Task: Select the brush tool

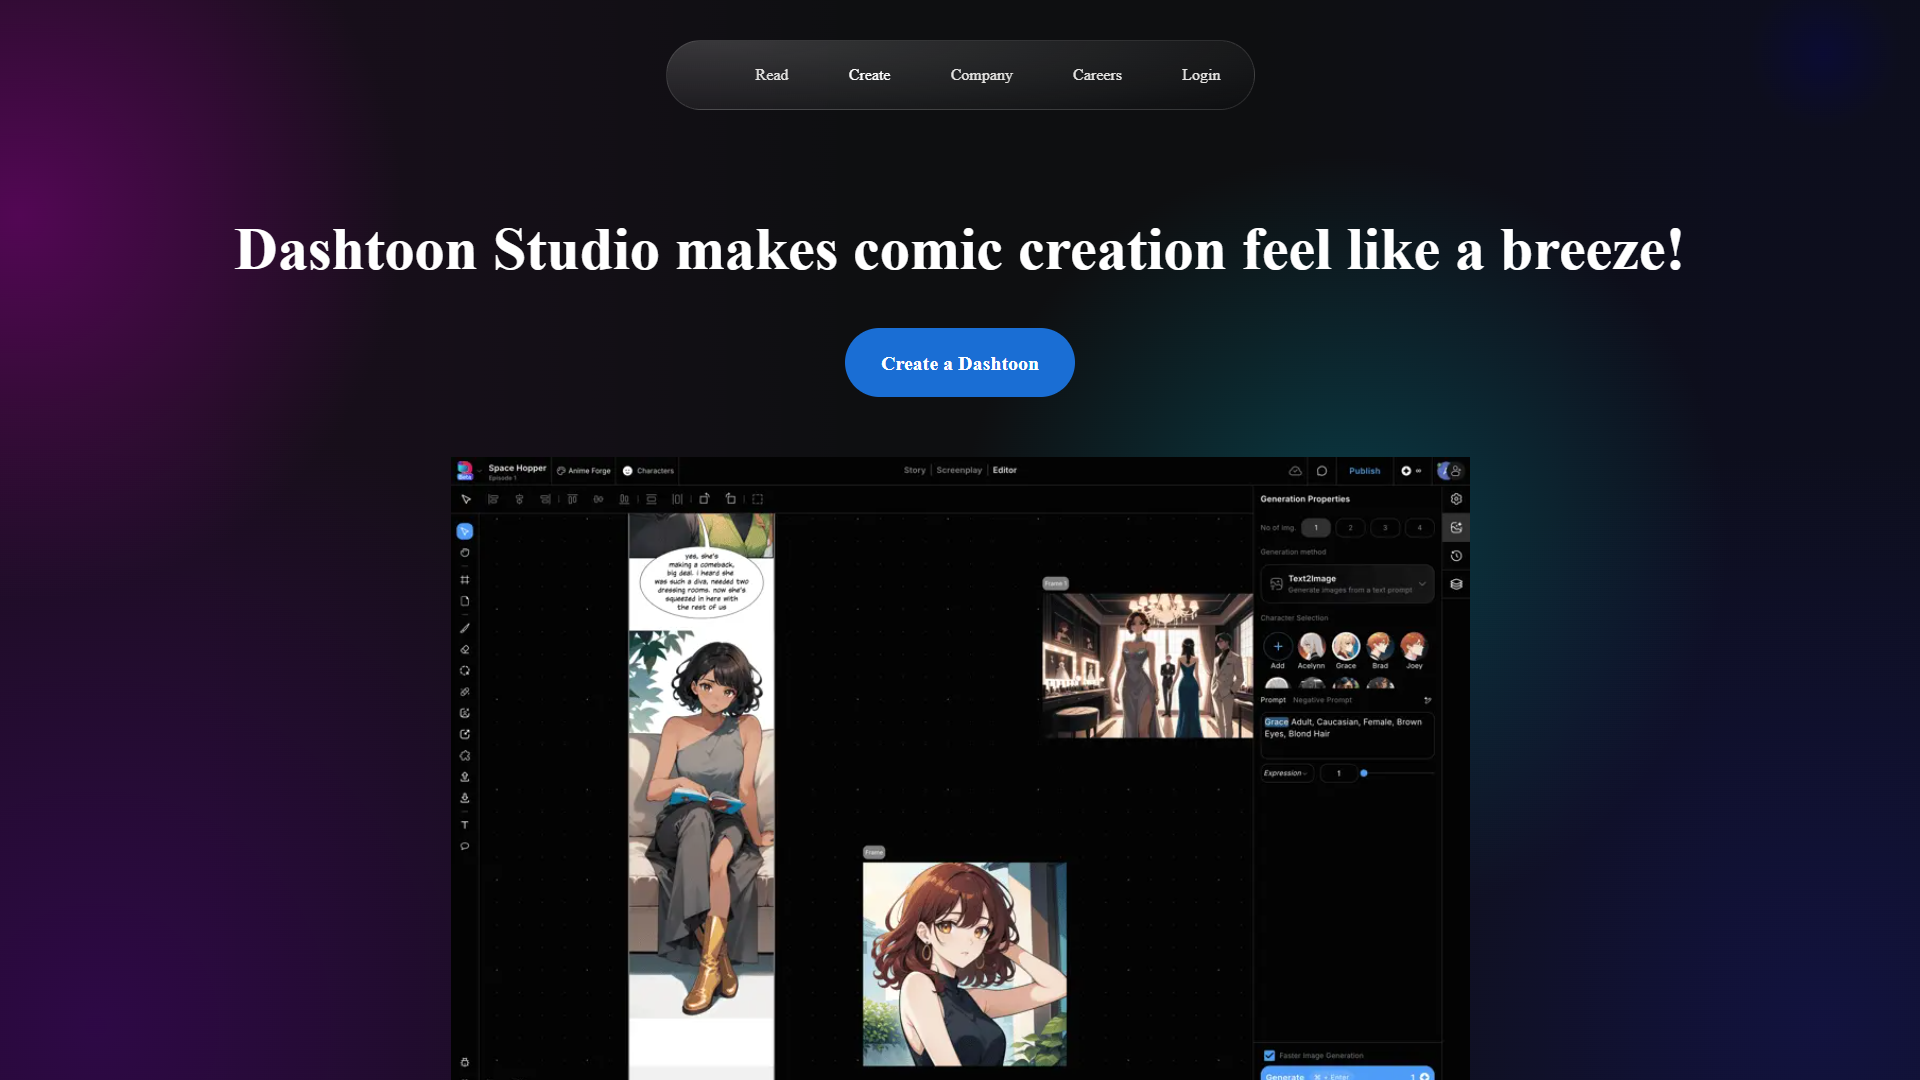Action: pos(465,629)
